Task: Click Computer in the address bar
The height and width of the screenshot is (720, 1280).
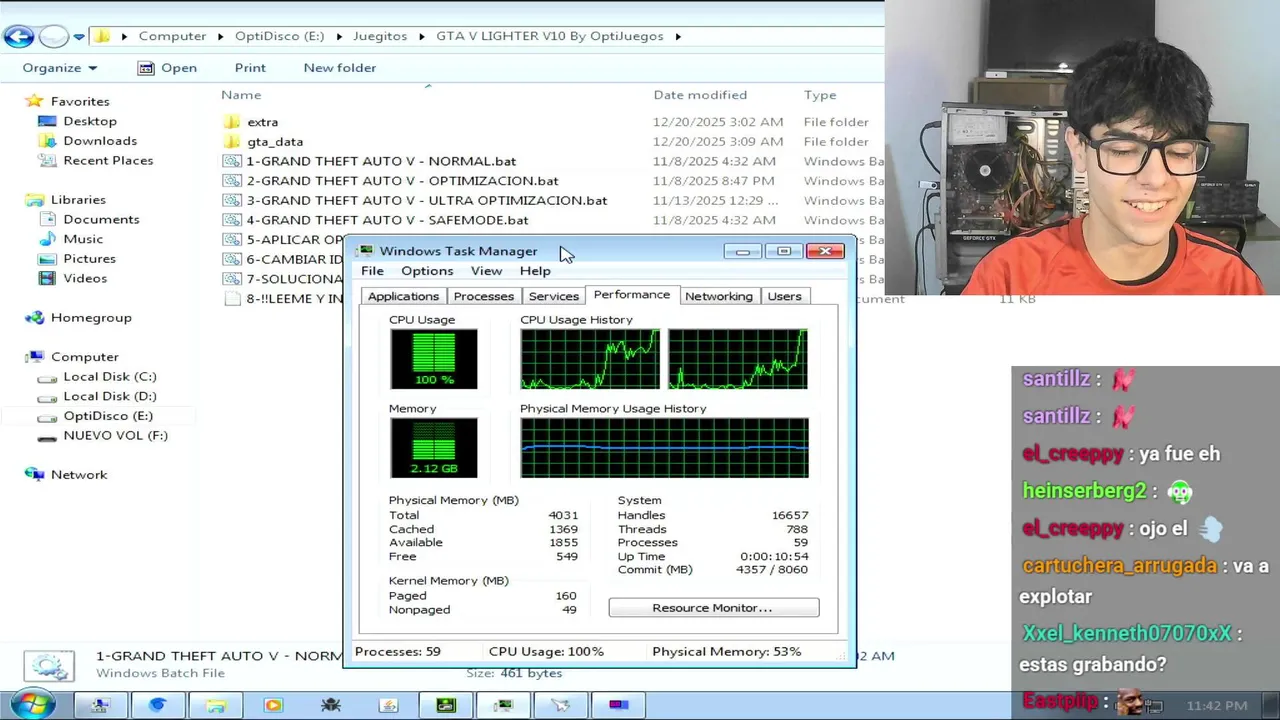Action: tap(172, 36)
